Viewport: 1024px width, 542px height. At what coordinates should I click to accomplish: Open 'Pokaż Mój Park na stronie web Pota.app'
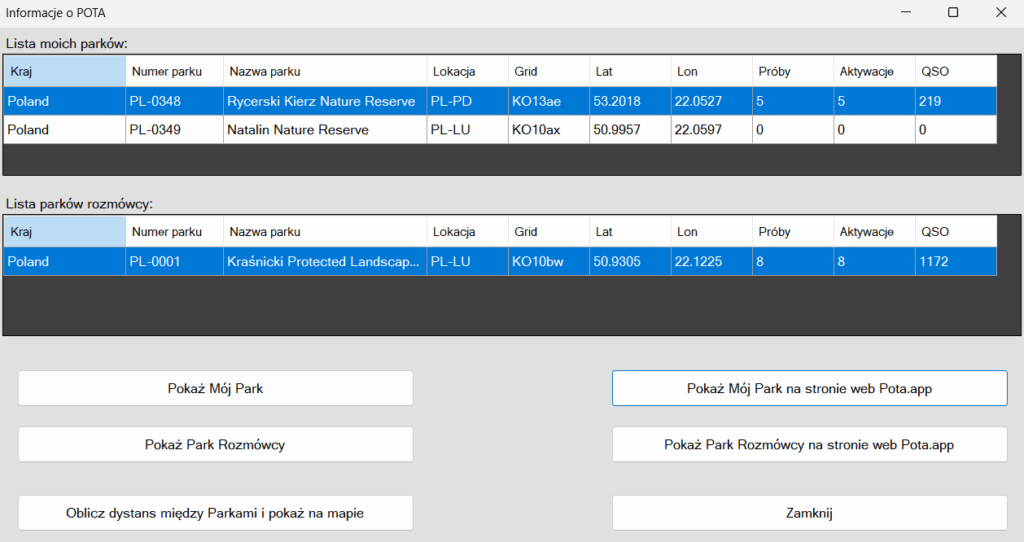point(809,388)
